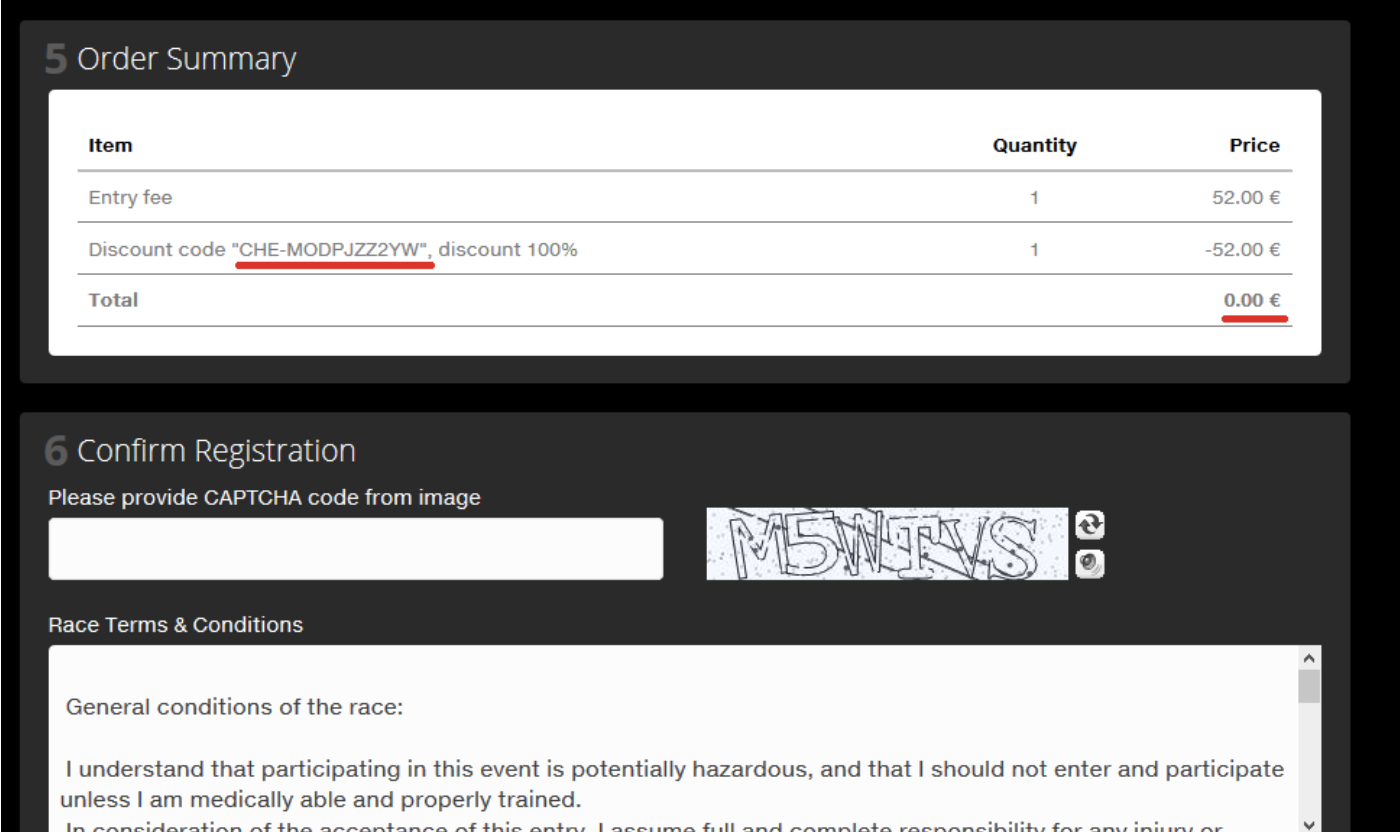1400x832 pixels.
Task: Click the 0.00 € total amount
Action: (x=1252, y=300)
